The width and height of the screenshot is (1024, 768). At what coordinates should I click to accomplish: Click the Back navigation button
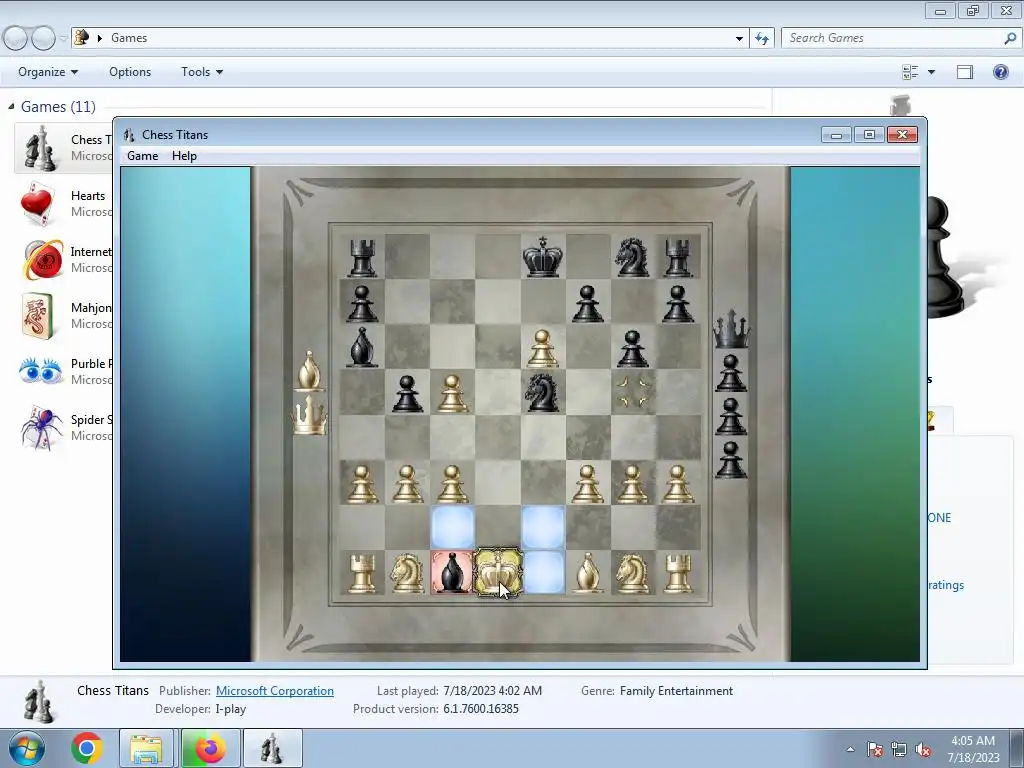click(x=16, y=38)
